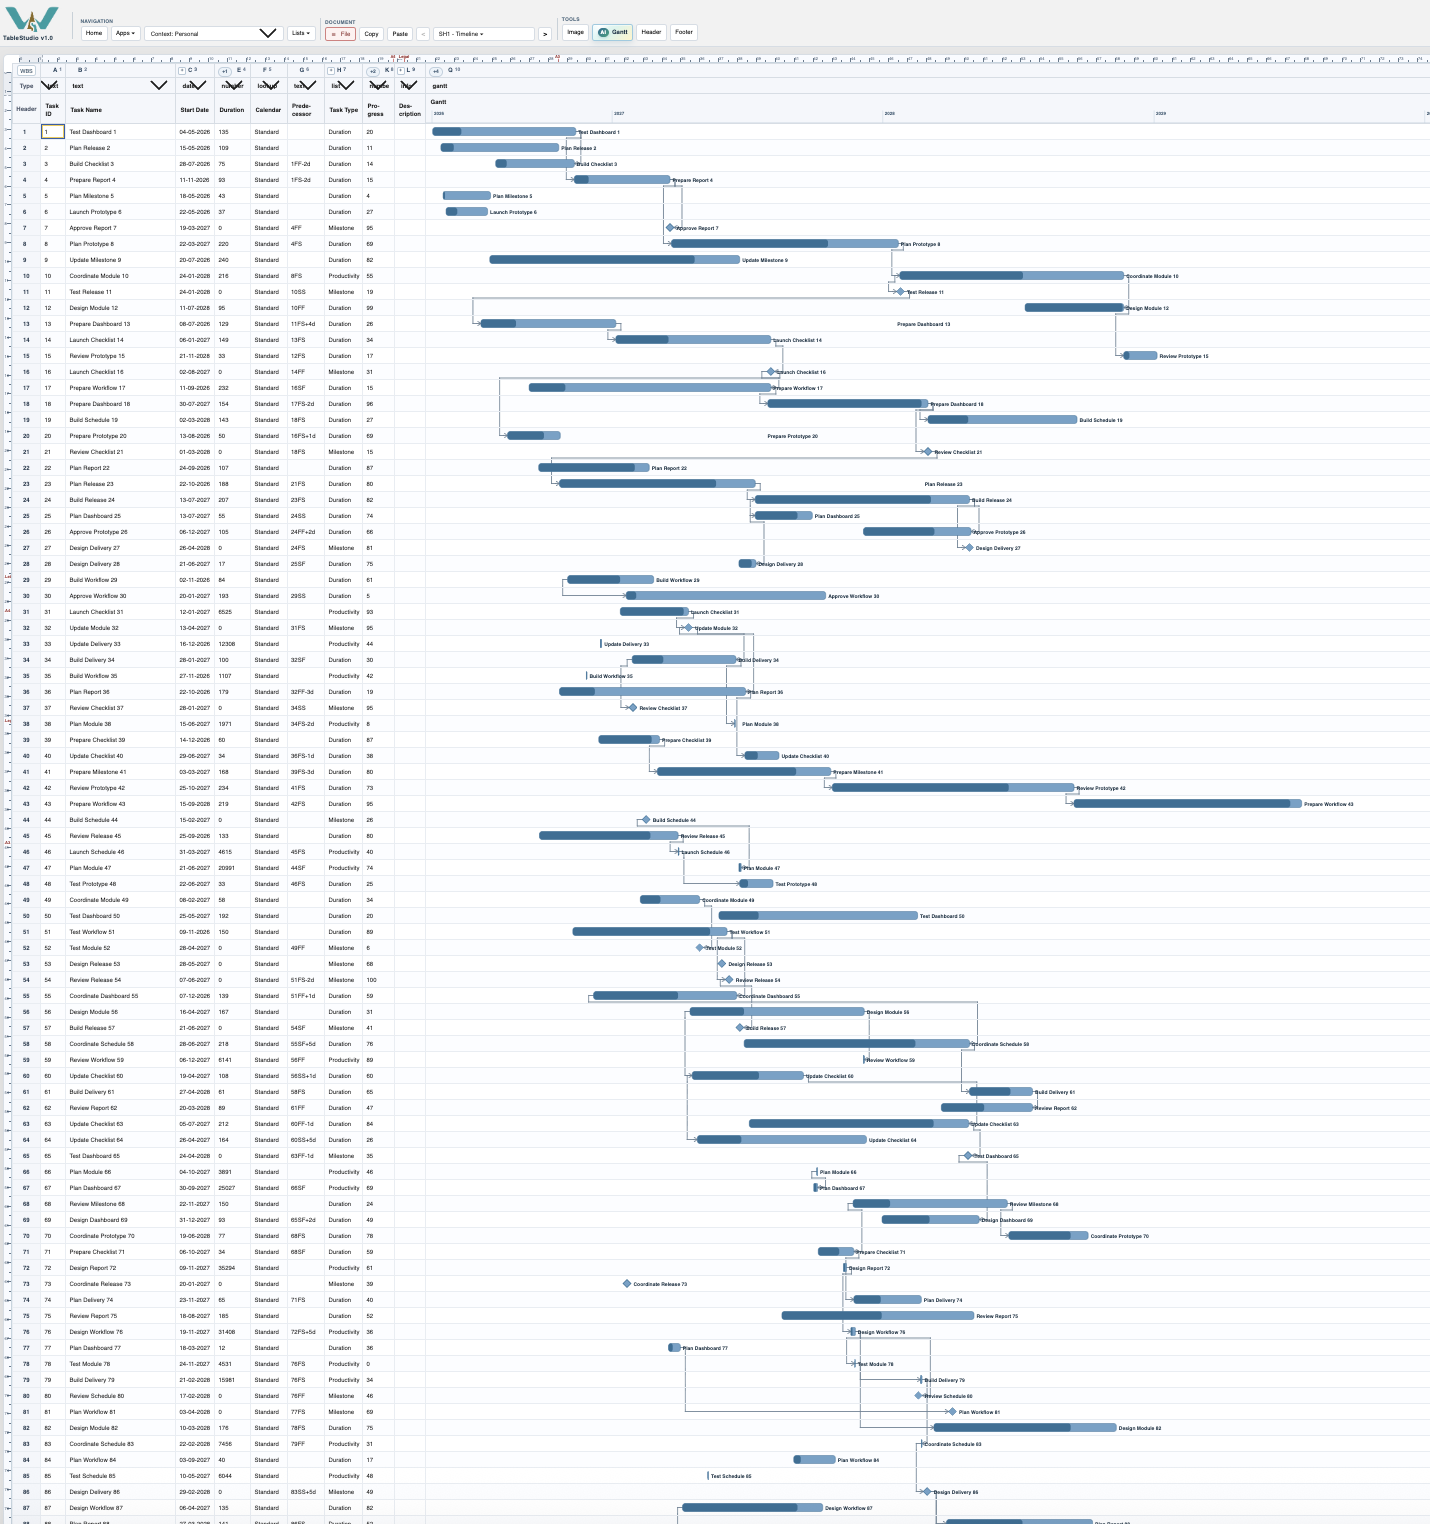1430x1524 pixels.
Task: Toggle the AI Gantt tool
Action: [x=613, y=32]
